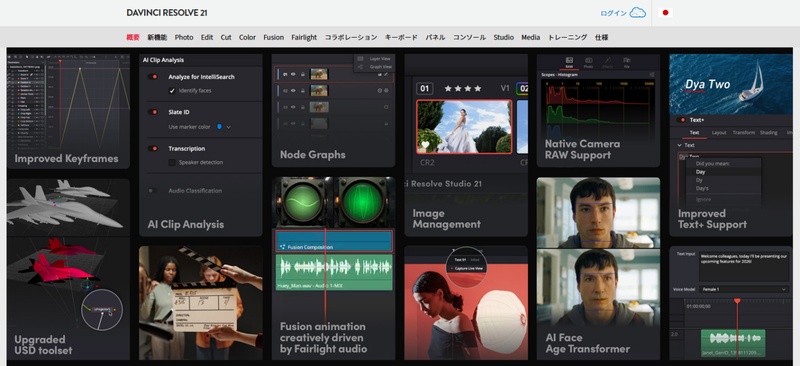Click the Fusion Composition clip icon
Screen dimensions: 800x366
tap(282, 247)
